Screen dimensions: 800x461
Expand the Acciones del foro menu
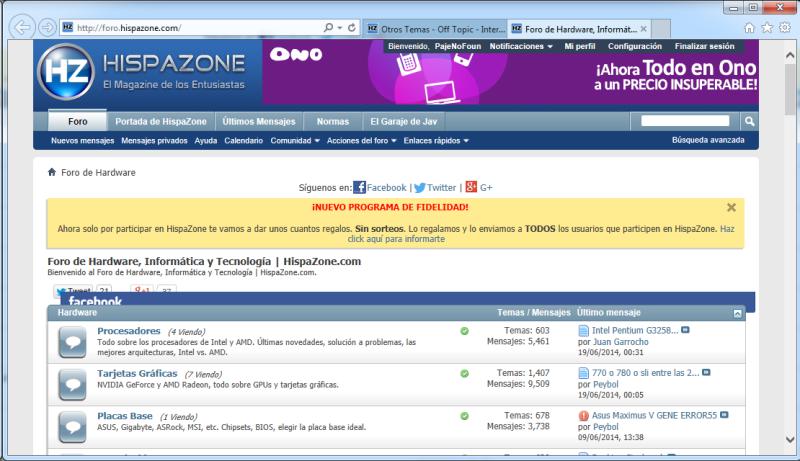tap(361, 140)
